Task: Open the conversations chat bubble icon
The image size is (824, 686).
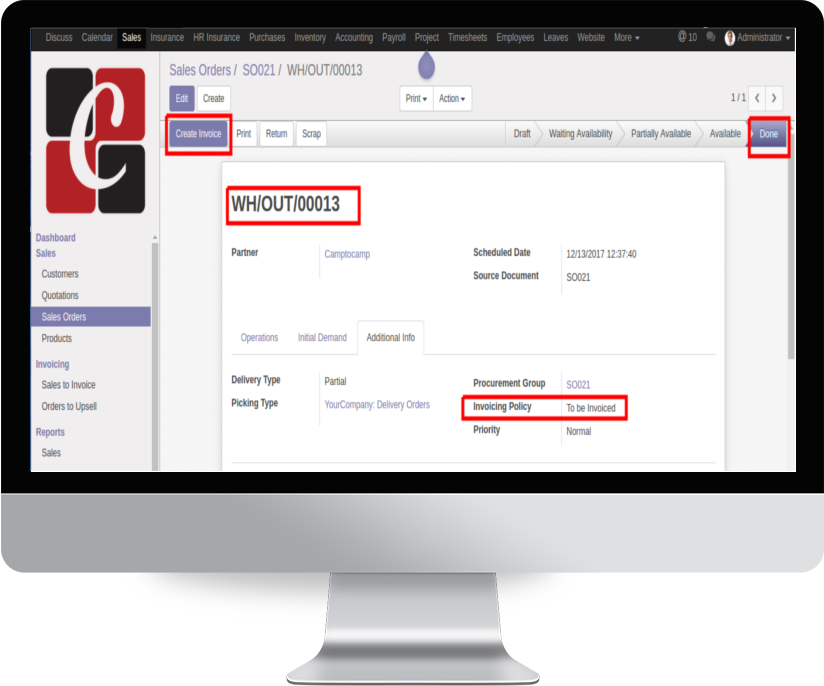Action: pos(710,37)
